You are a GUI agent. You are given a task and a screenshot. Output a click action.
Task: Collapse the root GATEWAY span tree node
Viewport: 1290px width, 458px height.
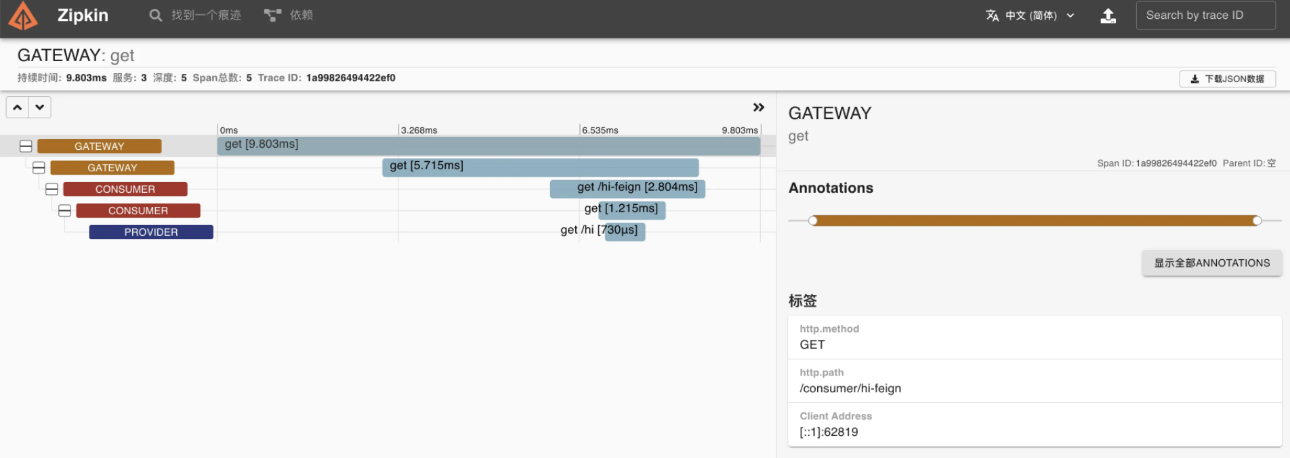pyautogui.click(x=26, y=146)
